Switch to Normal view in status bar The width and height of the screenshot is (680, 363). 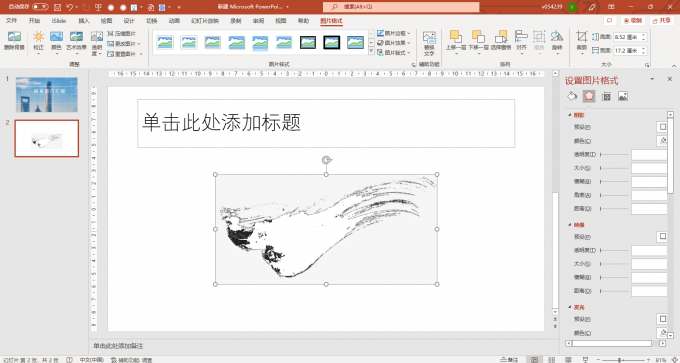[535, 360]
